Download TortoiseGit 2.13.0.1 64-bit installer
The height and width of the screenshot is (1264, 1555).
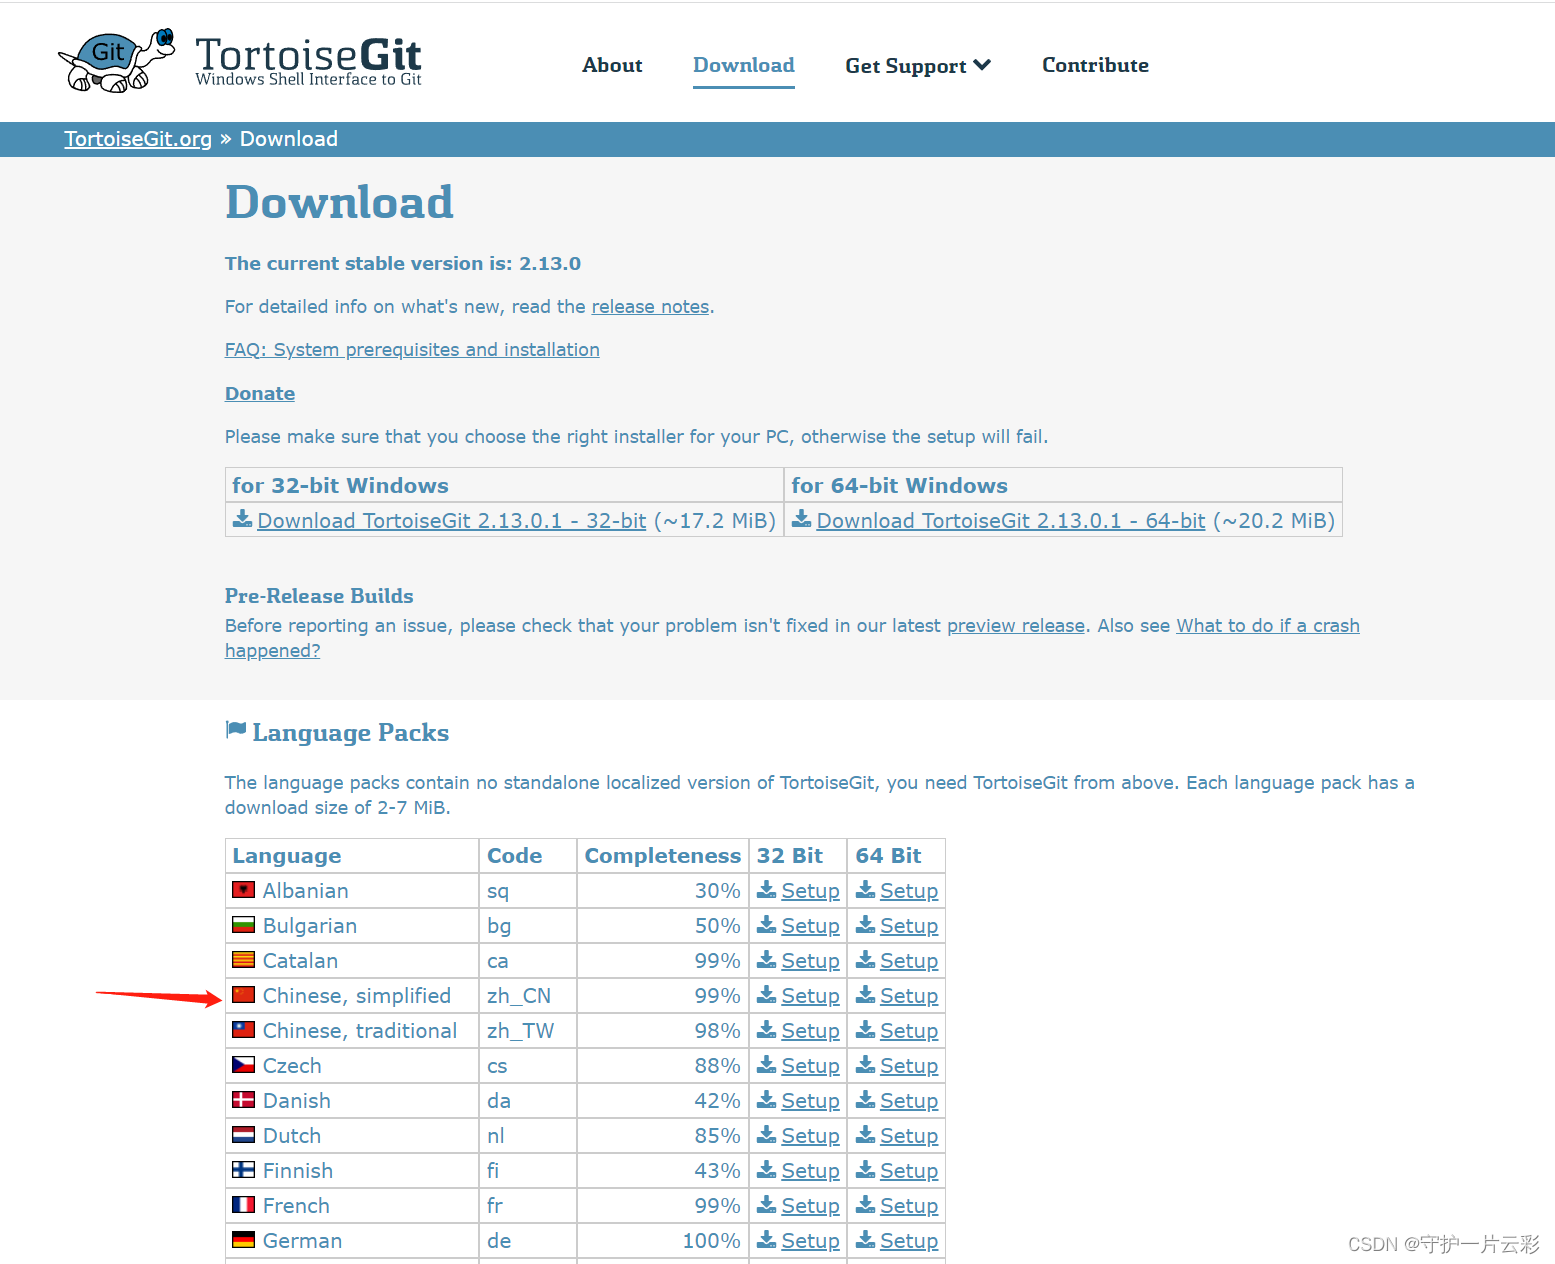coord(1011,521)
